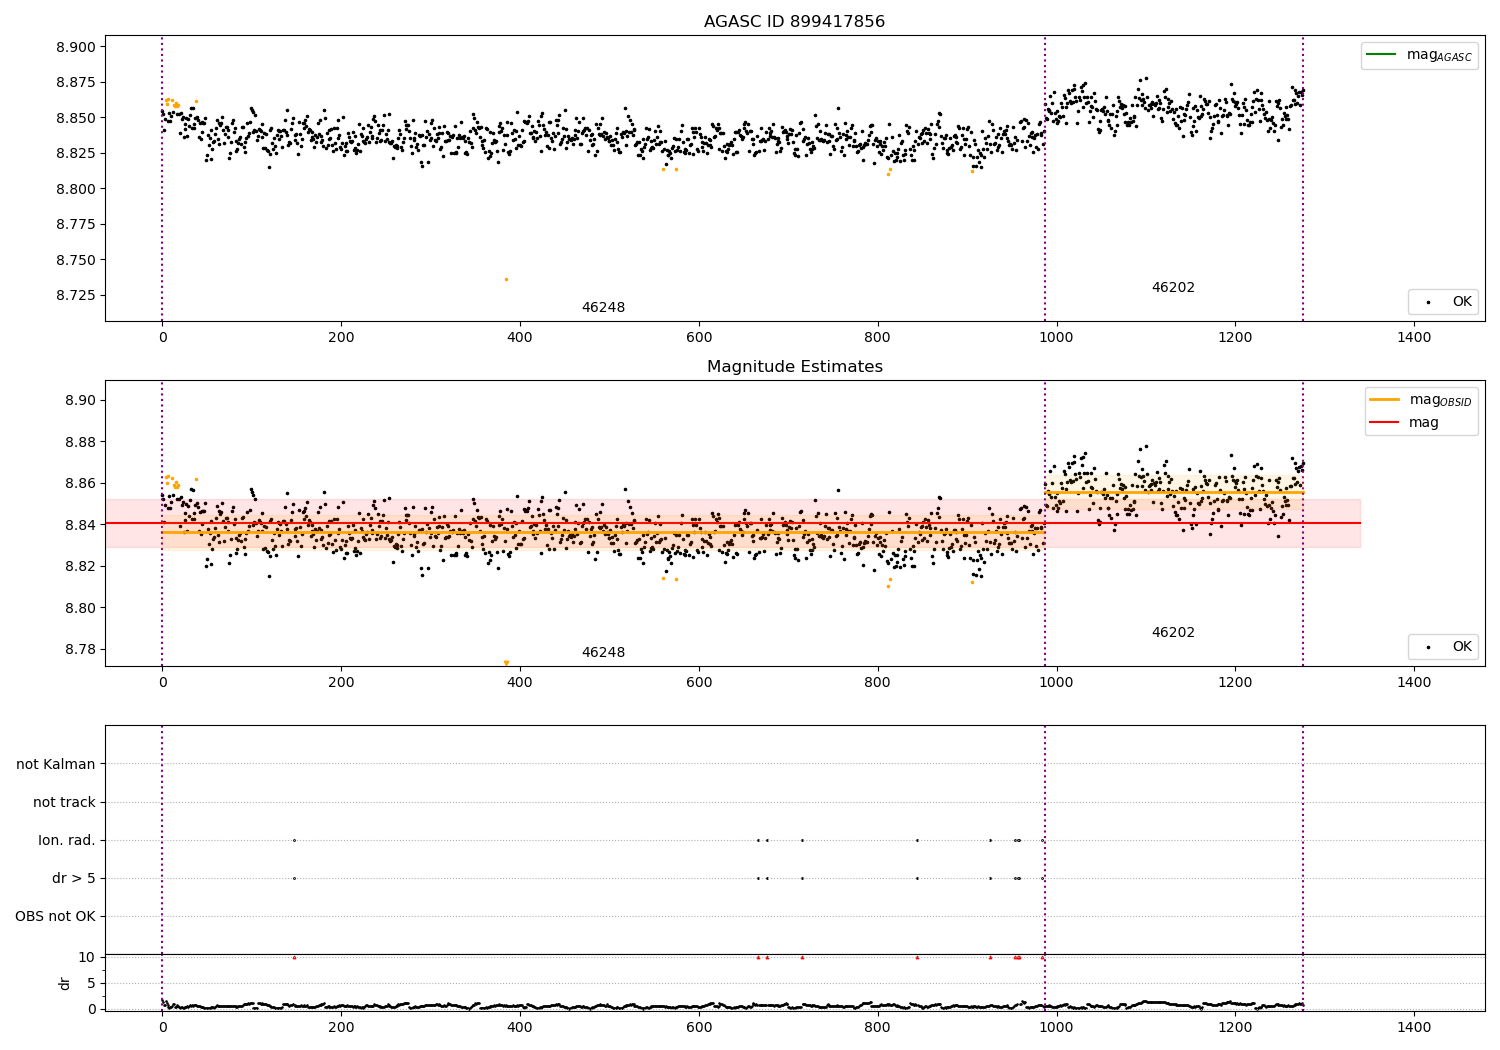Click the '46202' annotation in top plot
Screen dimensions: 1500x1050
click(1173, 288)
